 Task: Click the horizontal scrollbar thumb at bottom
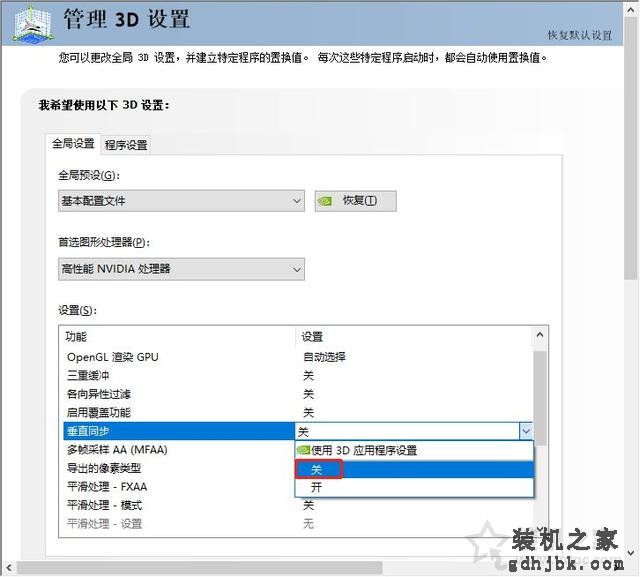point(200,568)
